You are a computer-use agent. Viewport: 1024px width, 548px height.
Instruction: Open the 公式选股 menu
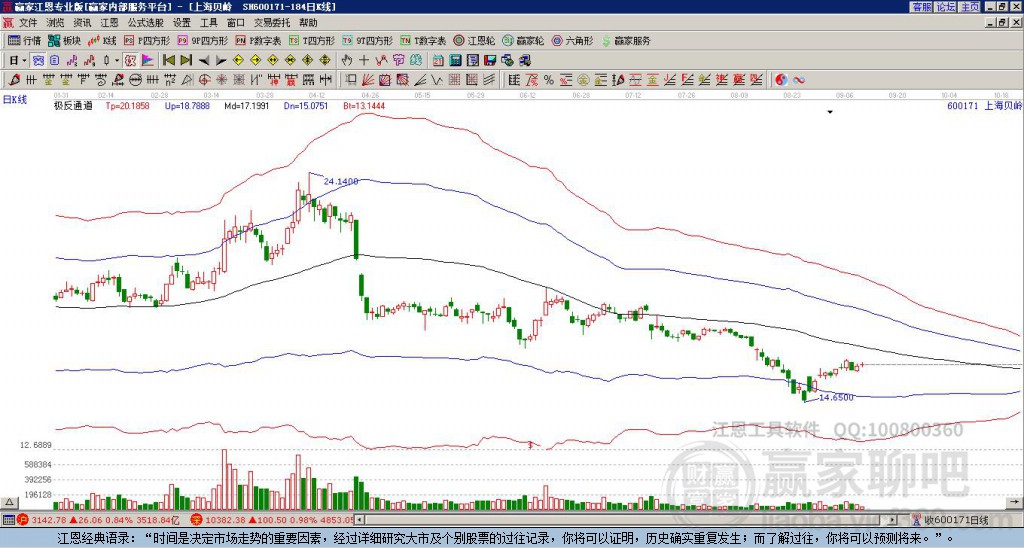point(146,23)
